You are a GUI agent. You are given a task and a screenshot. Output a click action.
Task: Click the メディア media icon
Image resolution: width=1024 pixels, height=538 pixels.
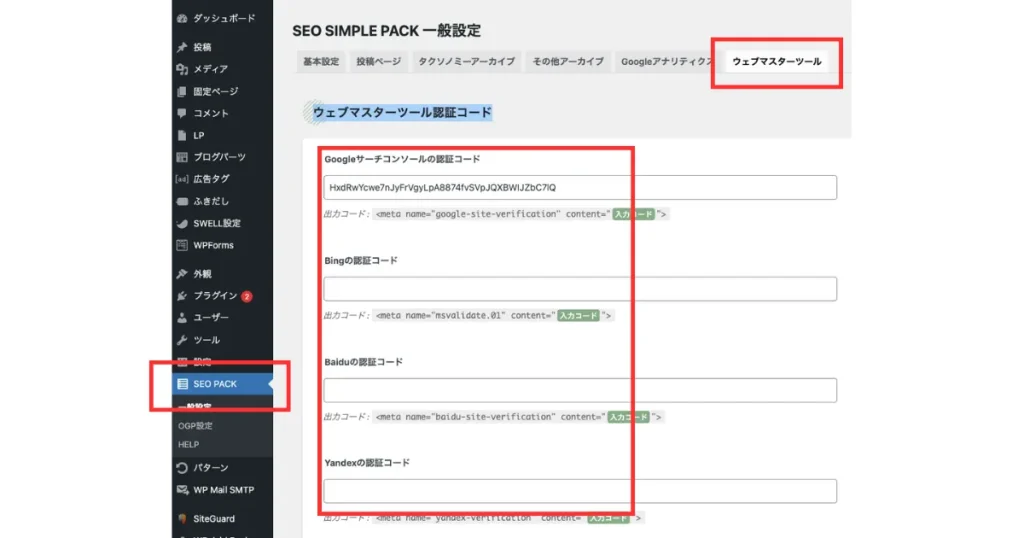182,69
